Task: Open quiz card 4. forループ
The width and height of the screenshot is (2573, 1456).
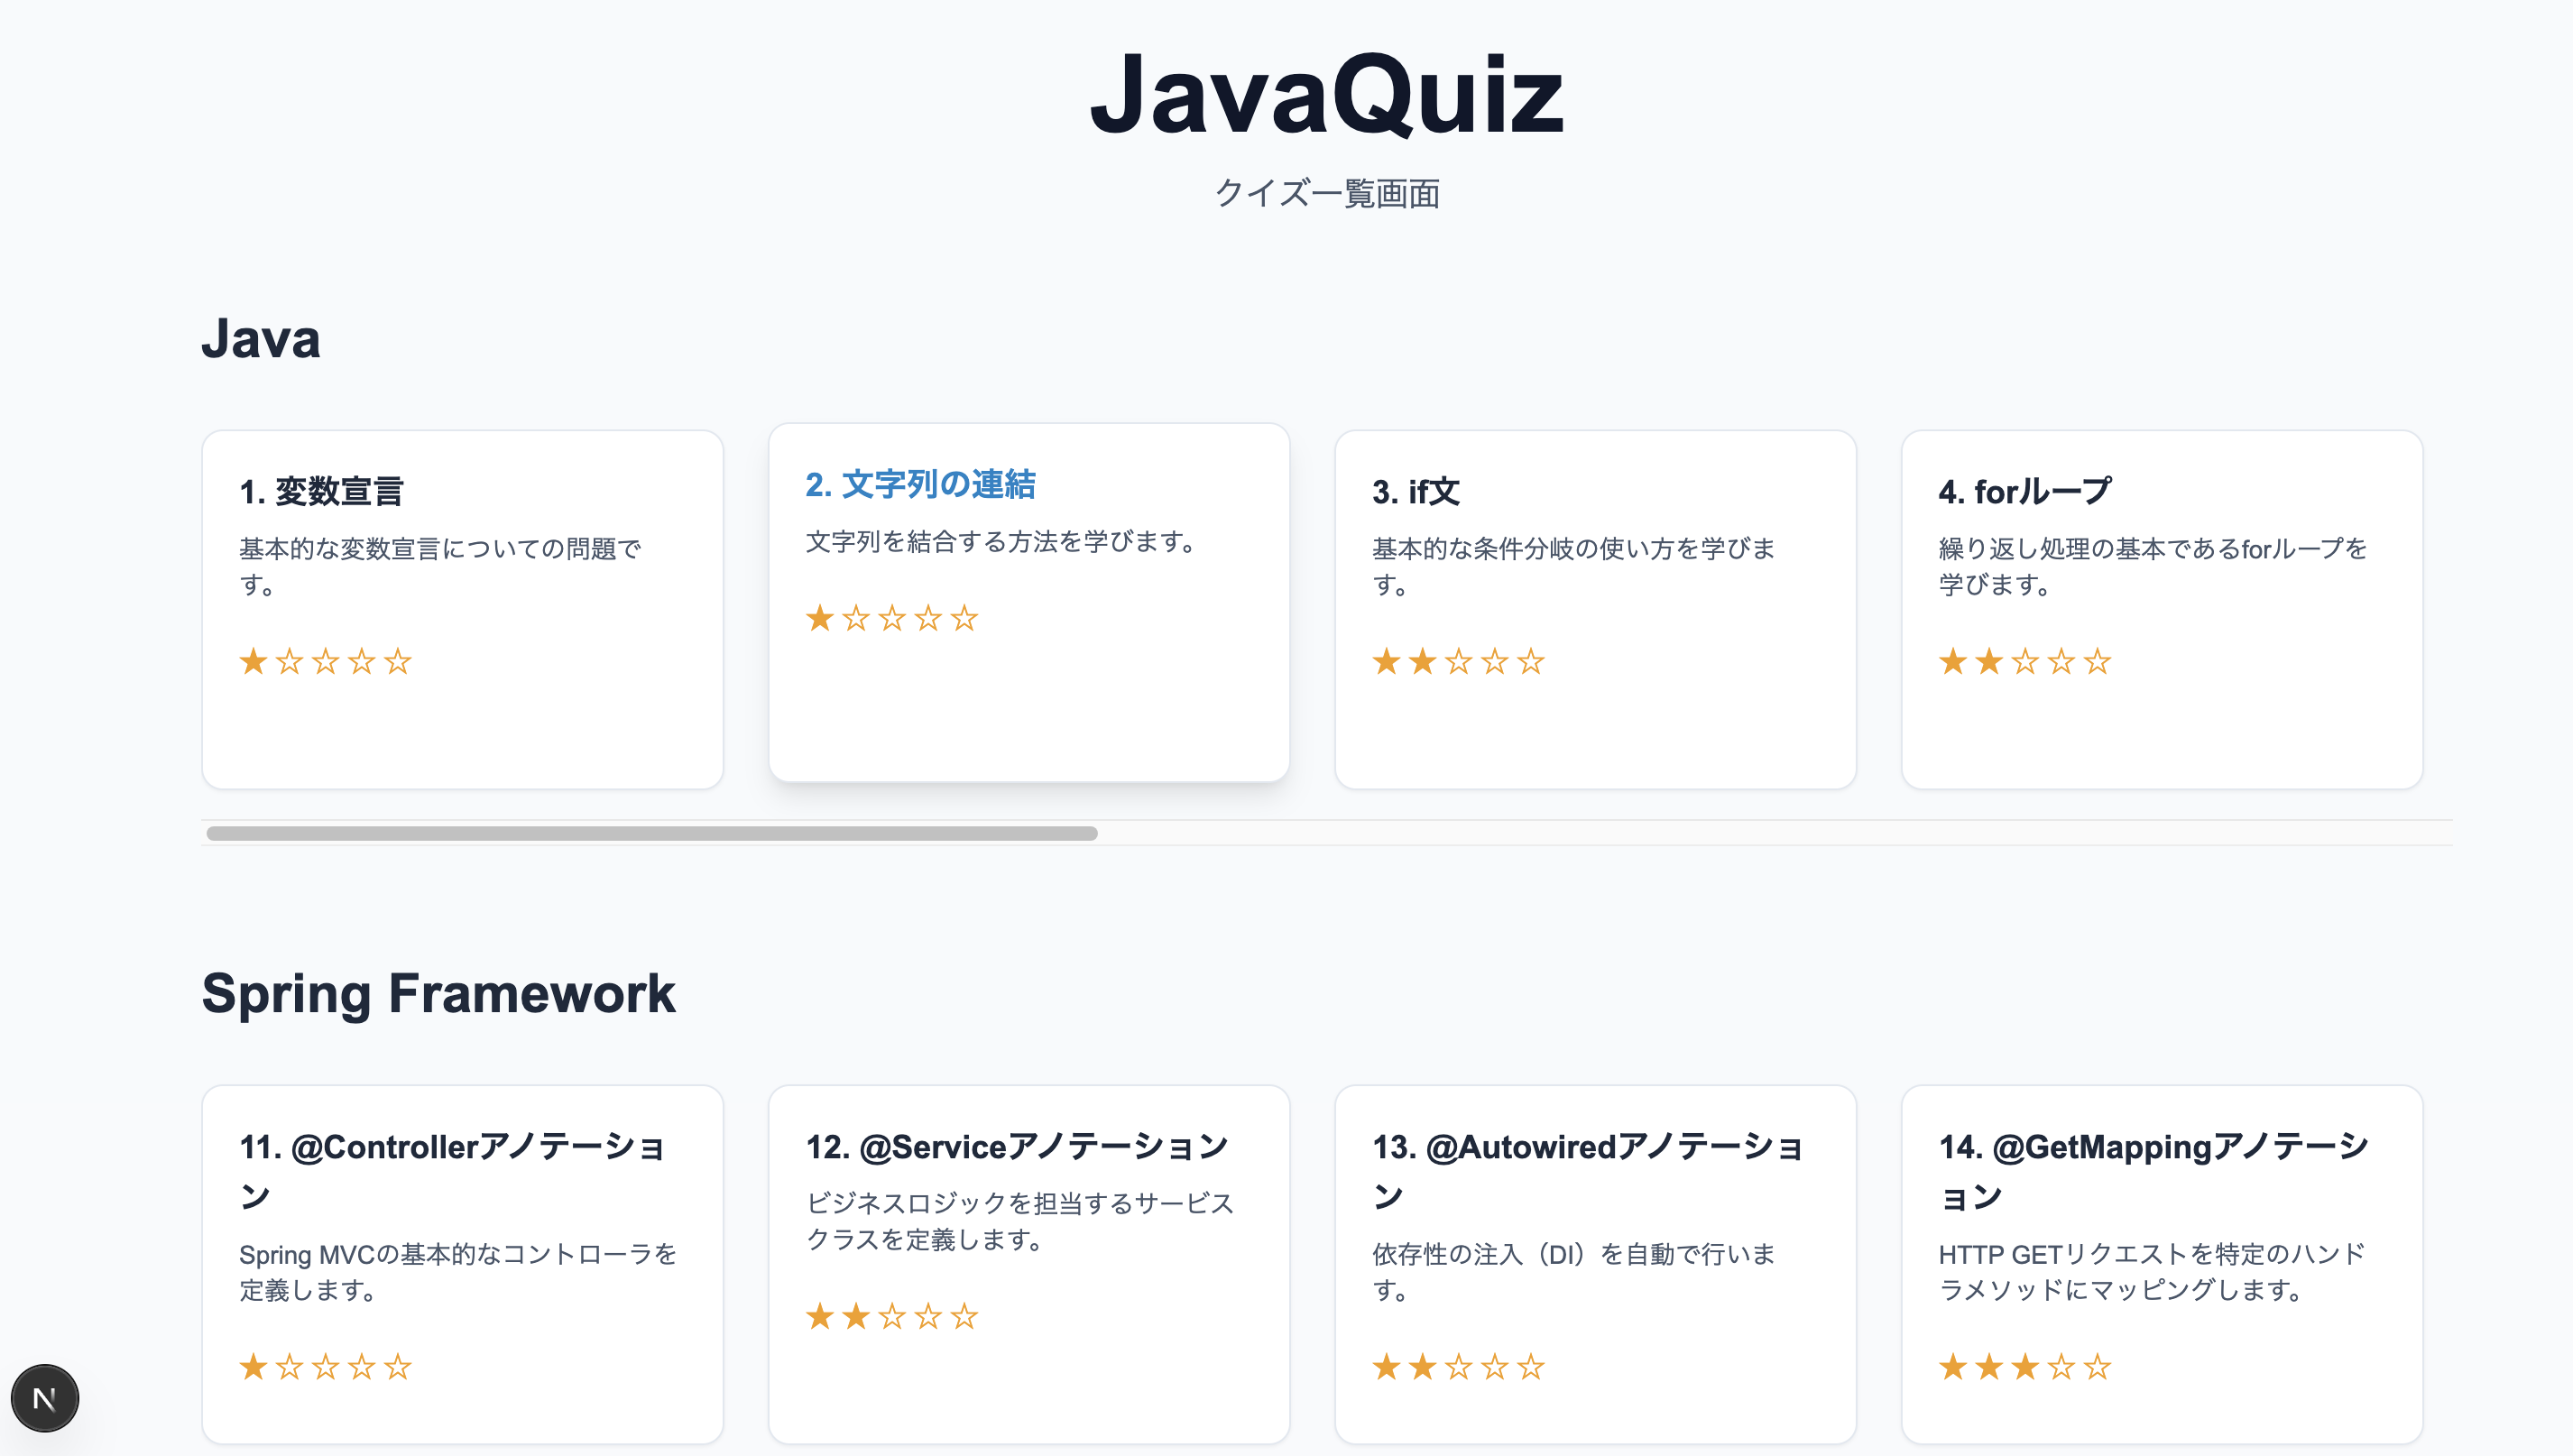Action: click(x=2162, y=609)
